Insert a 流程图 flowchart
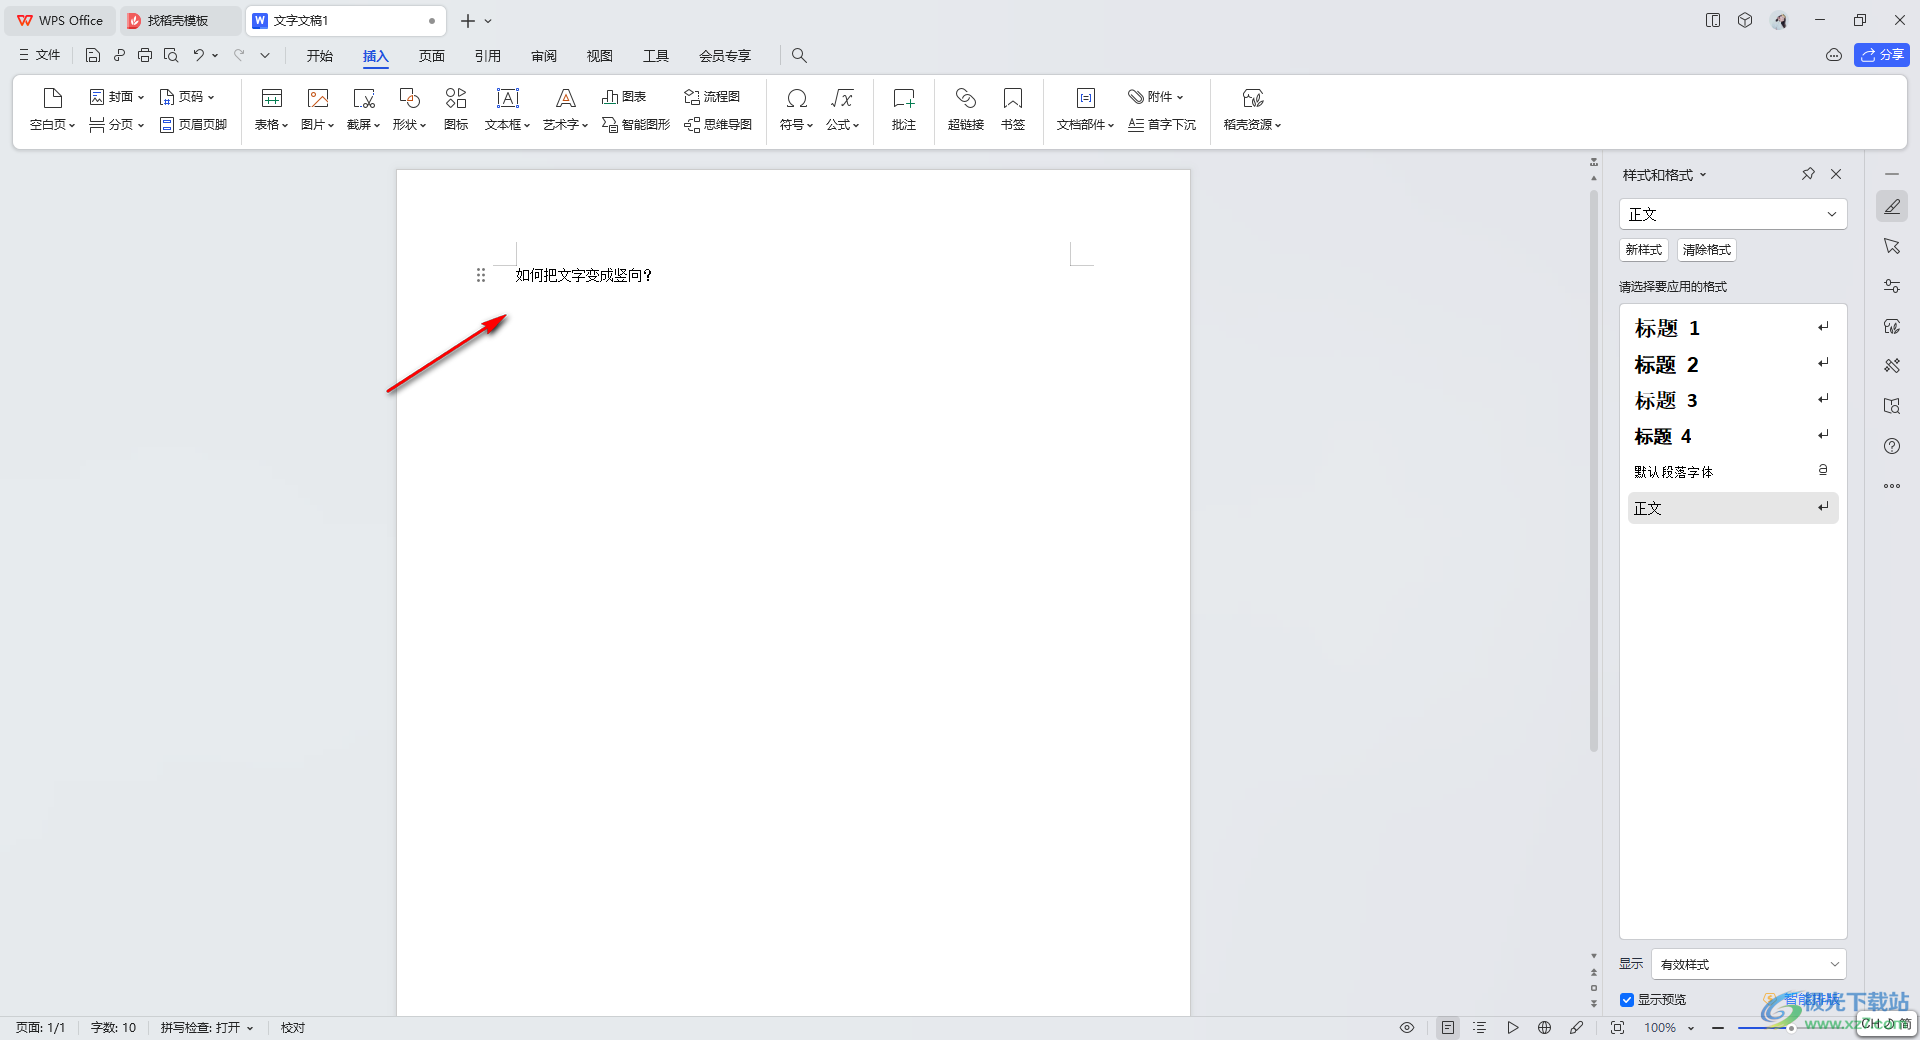Image resolution: width=1920 pixels, height=1040 pixels. (712, 97)
